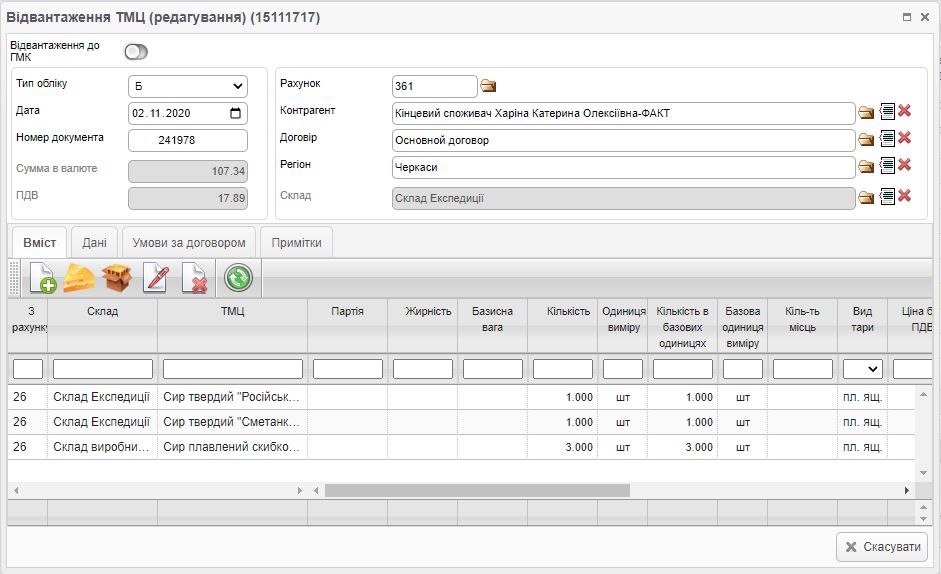Viewport: 941px width, 574px height.
Task: Open folder browse icon for Регіон
Action: (x=866, y=166)
